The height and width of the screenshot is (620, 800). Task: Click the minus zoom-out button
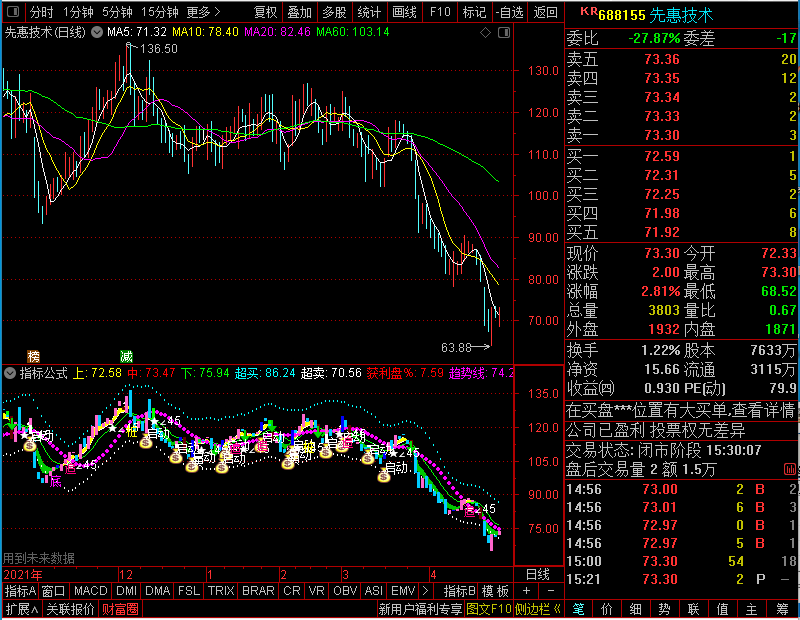tap(551, 591)
